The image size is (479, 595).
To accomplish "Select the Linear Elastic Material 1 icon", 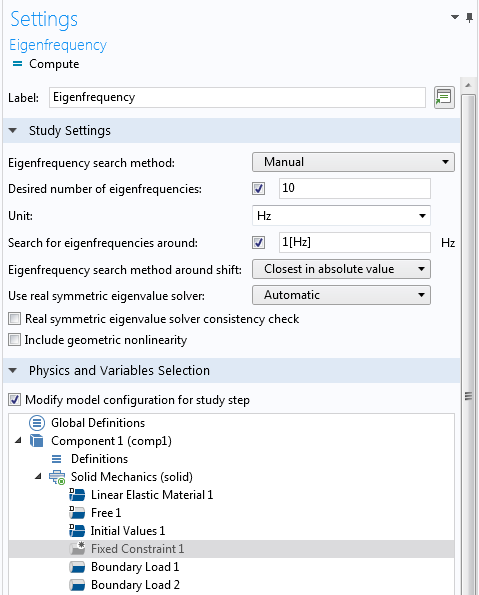I will click(77, 495).
